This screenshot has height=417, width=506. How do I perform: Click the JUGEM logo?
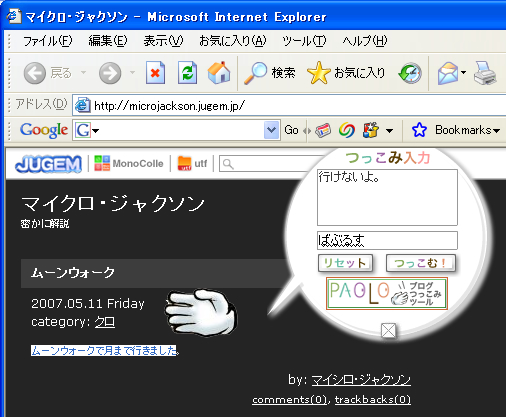click(49, 164)
